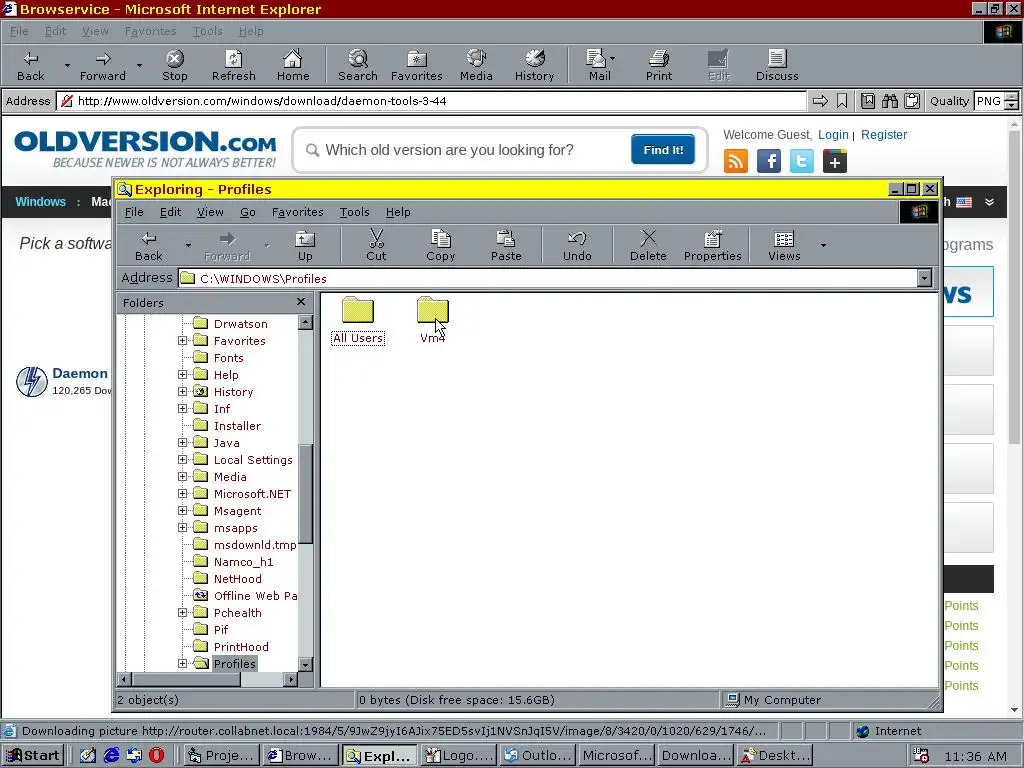Close the Folders pane
The width and height of the screenshot is (1024, 768).
300,302
